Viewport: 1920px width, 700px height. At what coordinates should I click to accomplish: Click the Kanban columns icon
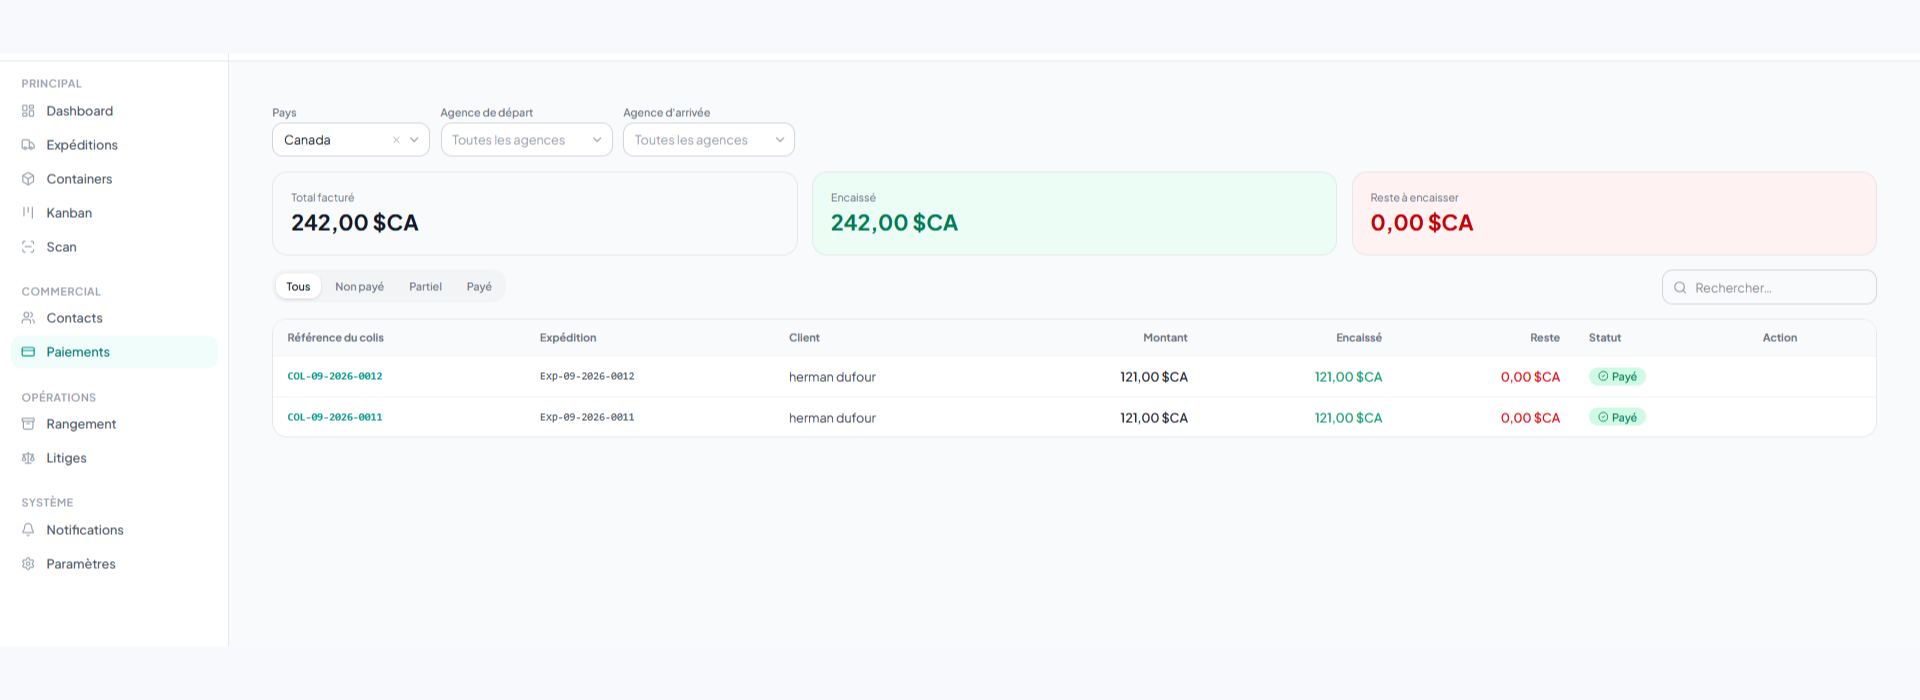point(28,213)
